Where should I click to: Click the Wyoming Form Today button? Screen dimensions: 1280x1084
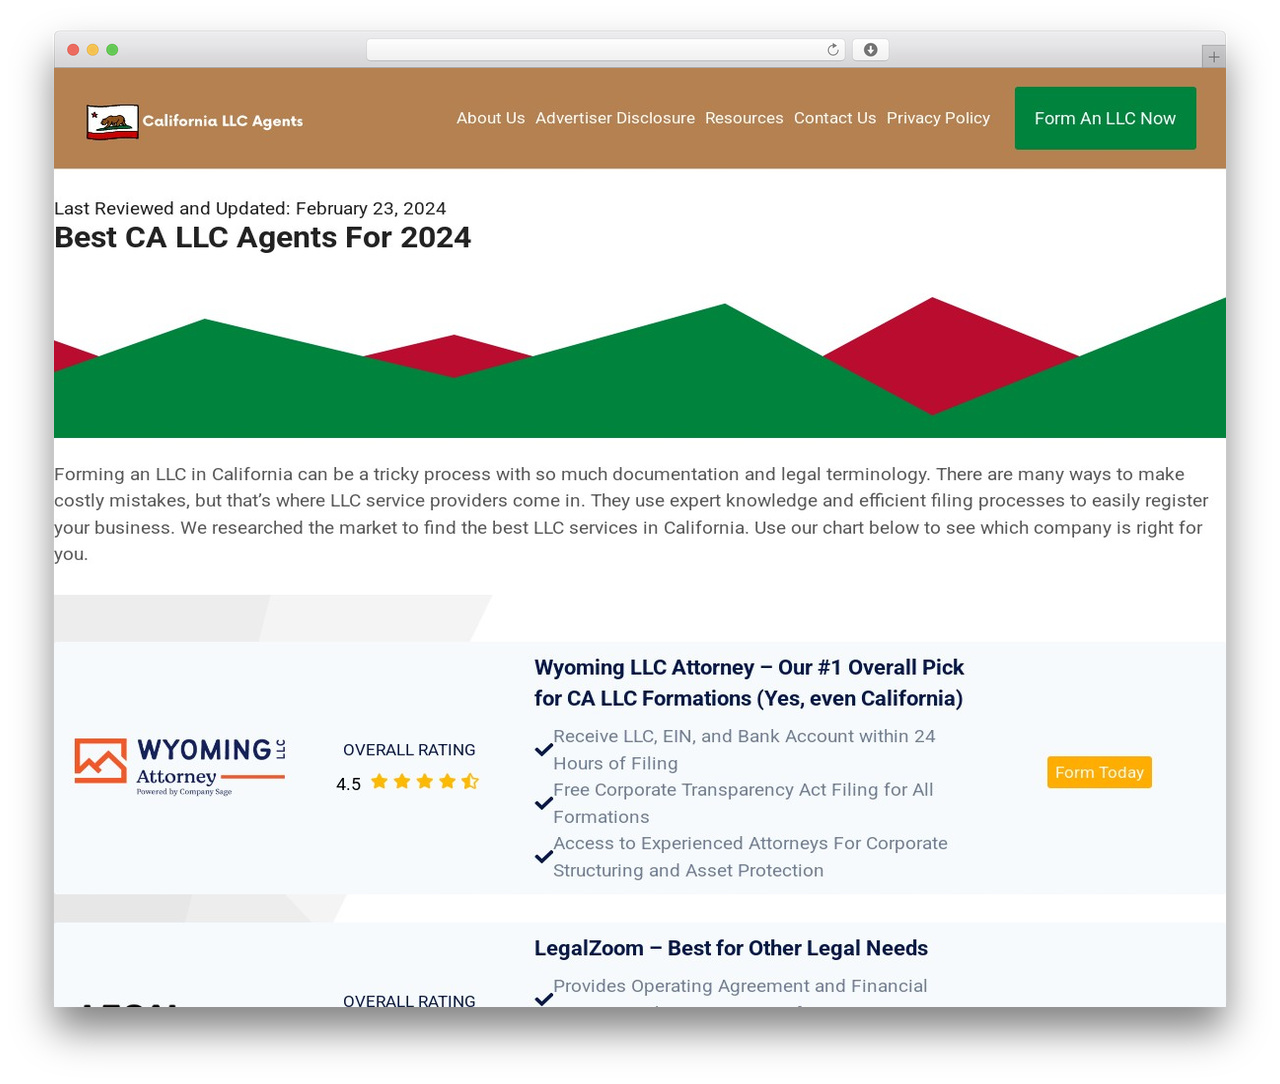point(1099,772)
